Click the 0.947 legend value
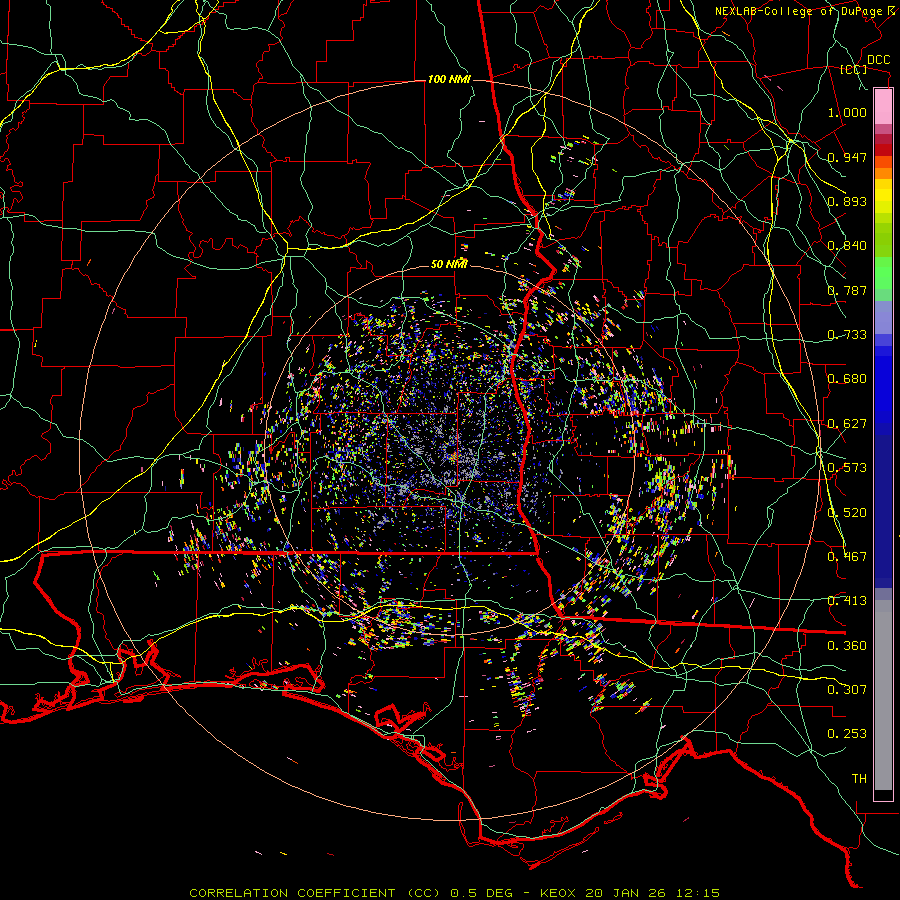 coord(847,157)
